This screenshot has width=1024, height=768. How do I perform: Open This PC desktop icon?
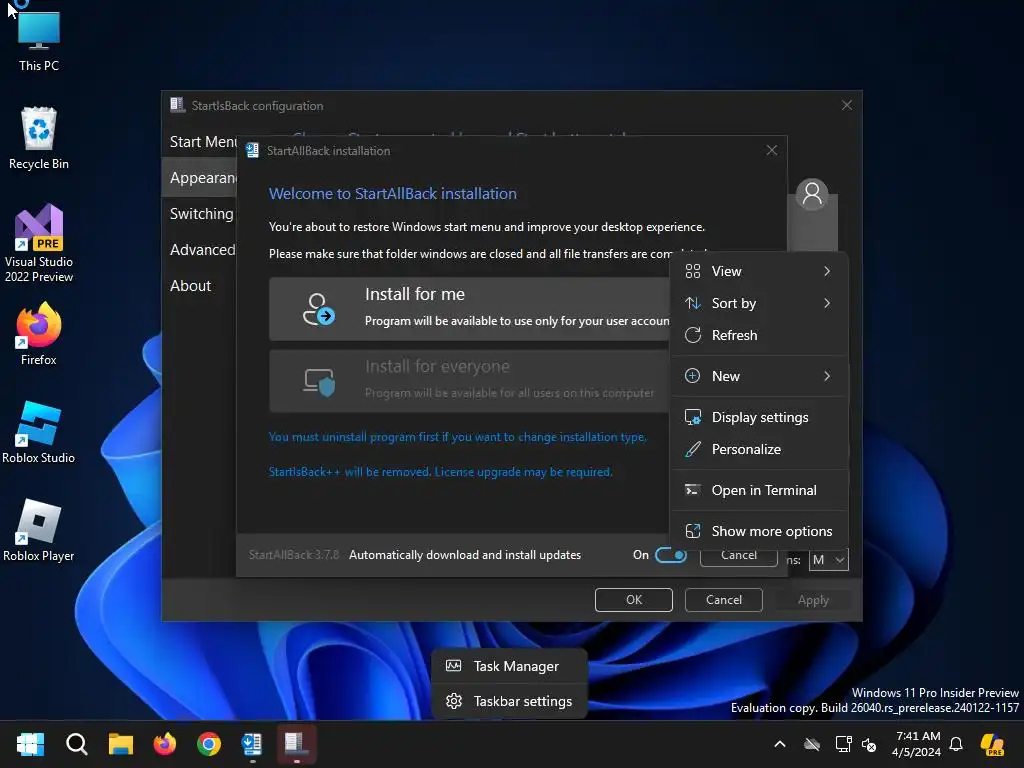[39, 40]
